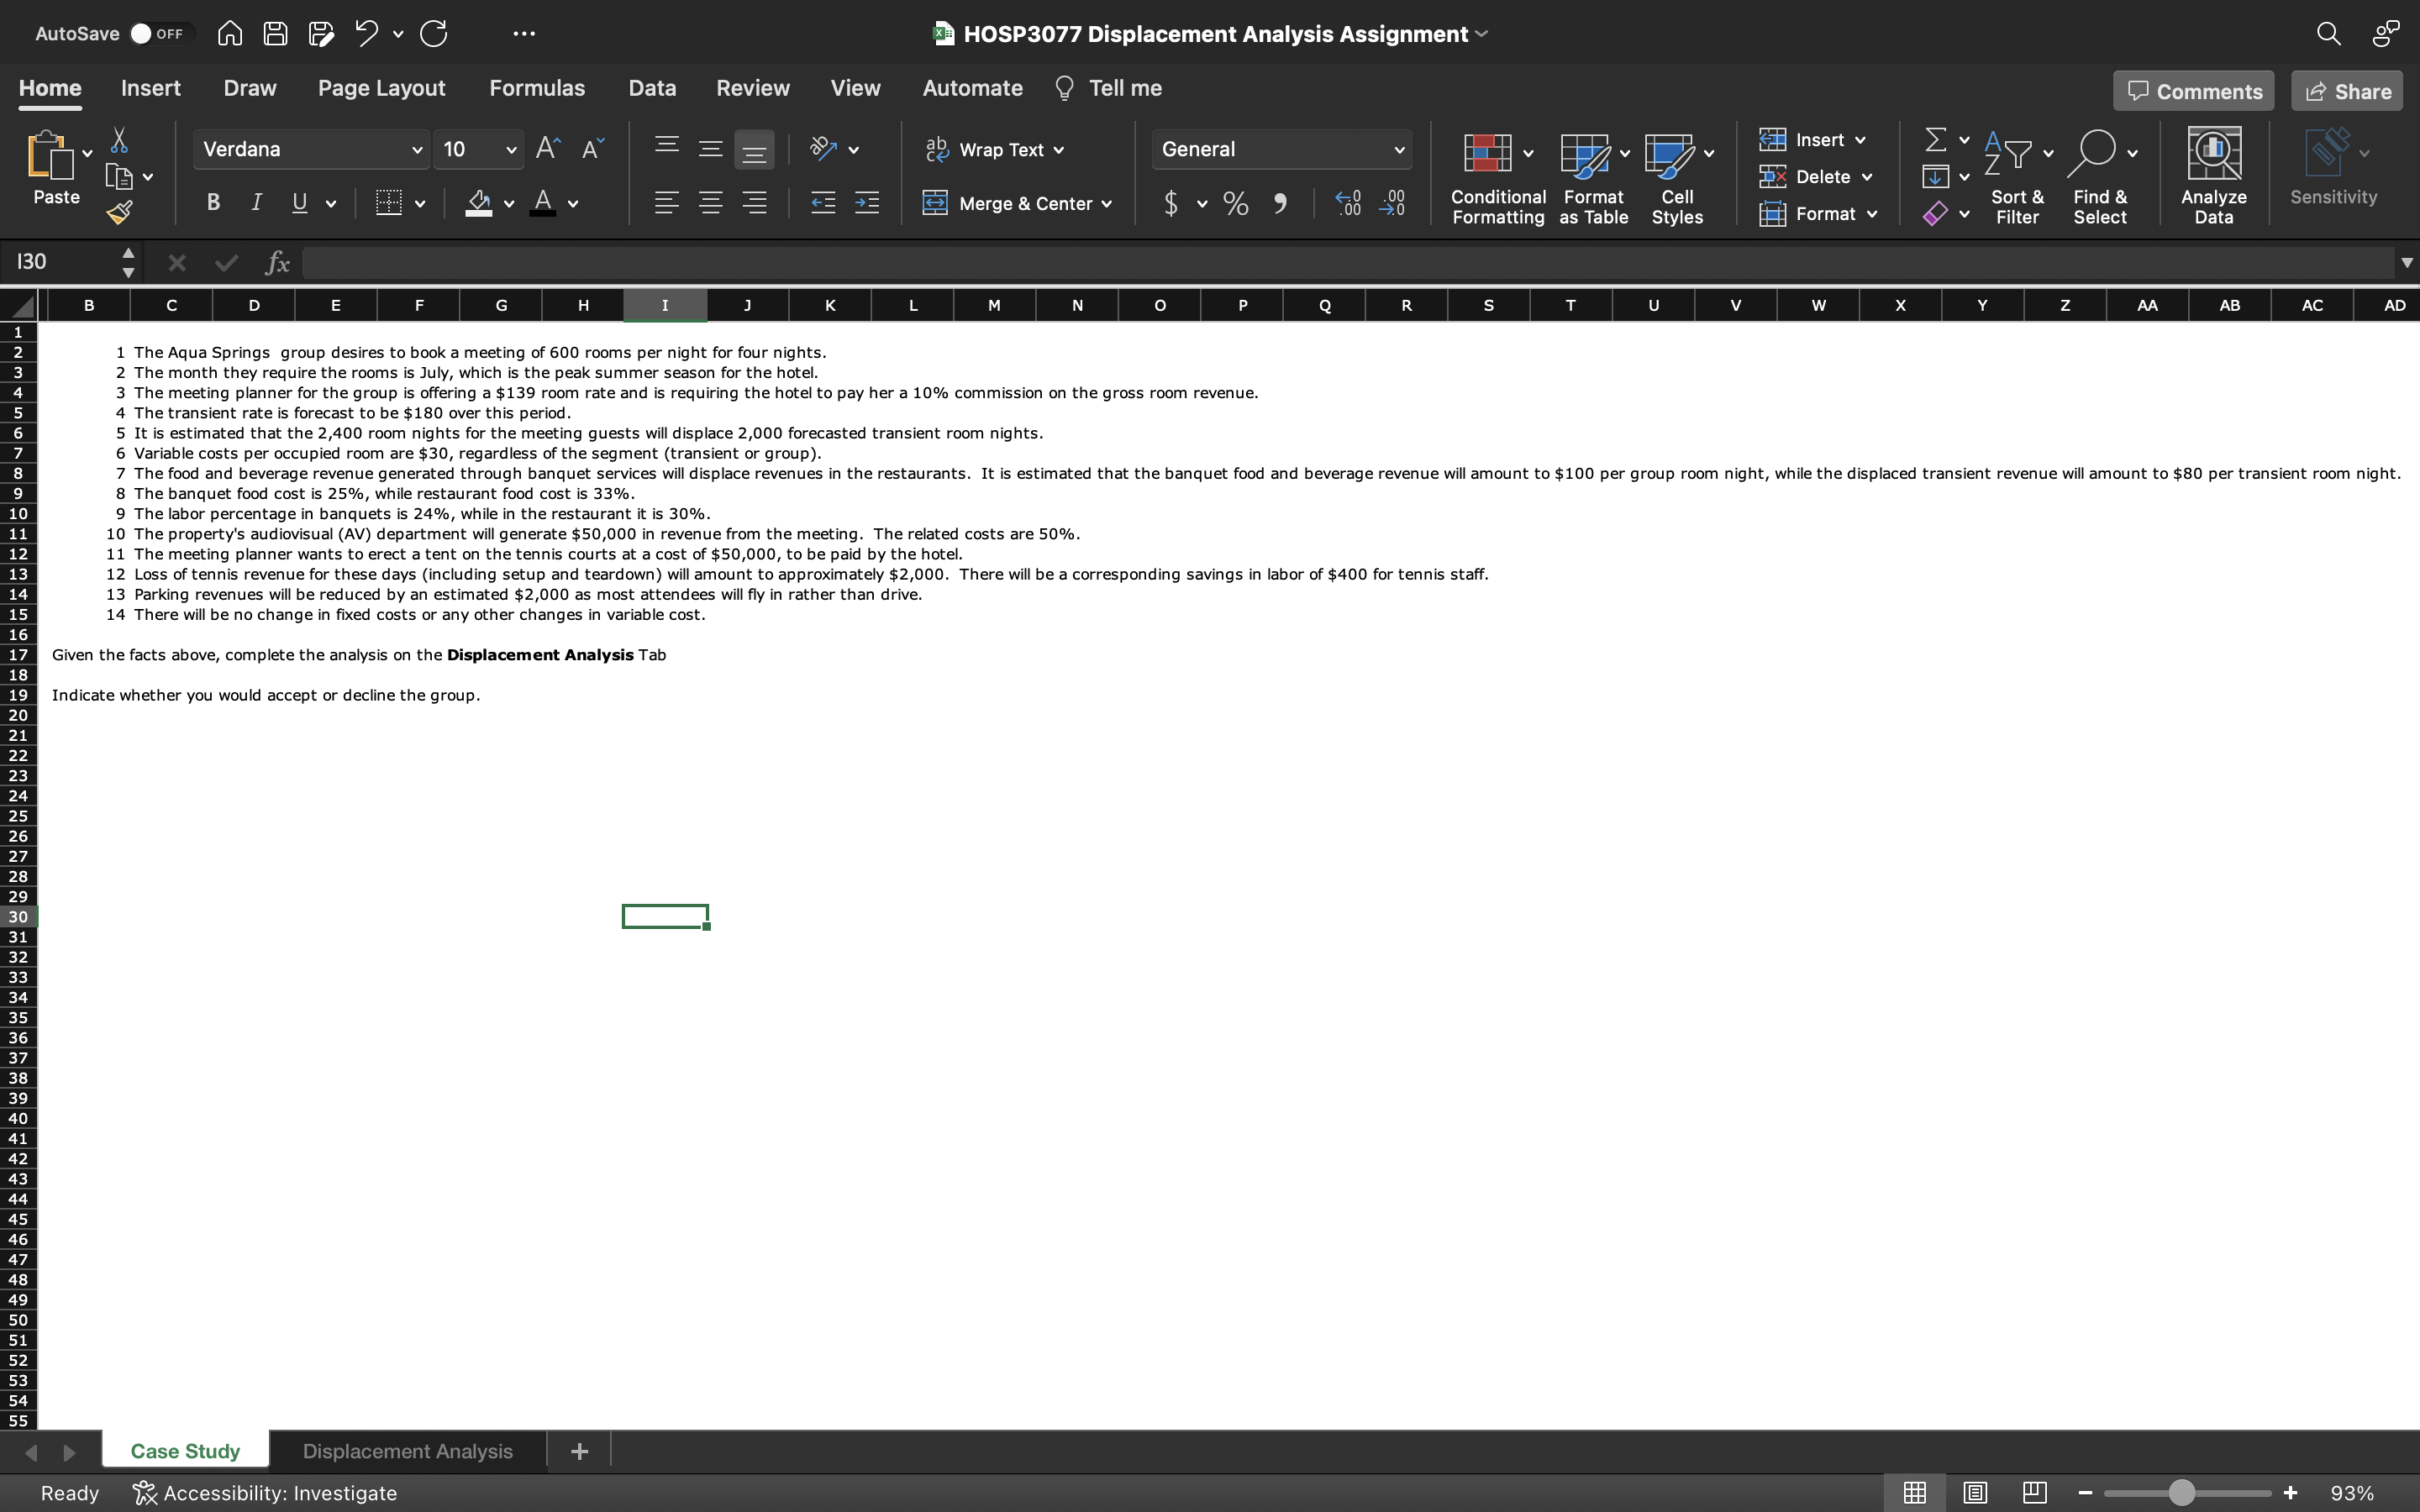Viewport: 2420px width, 1512px height.
Task: Click the Increase Decimal icon
Action: (x=1347, y=203)
